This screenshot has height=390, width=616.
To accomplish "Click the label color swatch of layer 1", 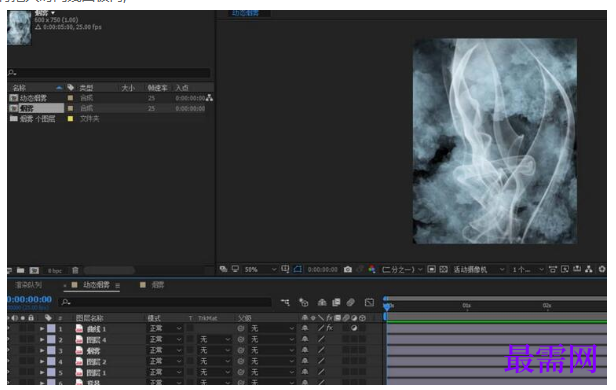I will tap(51, 328).
